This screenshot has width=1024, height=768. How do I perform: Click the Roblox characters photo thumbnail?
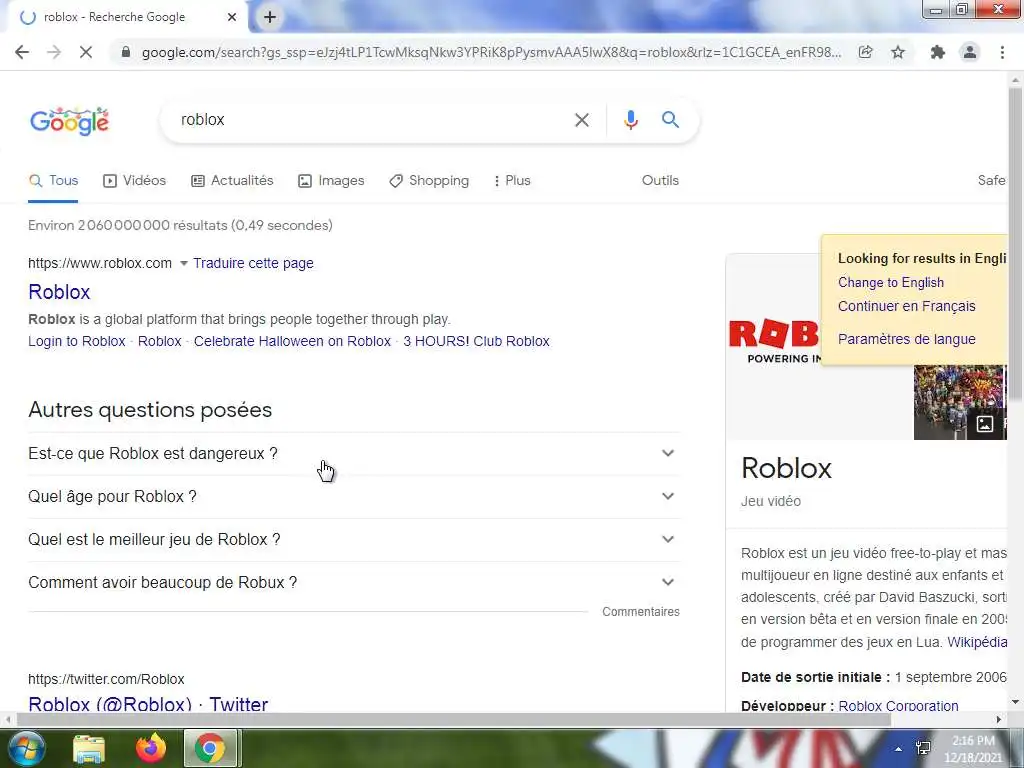pos(959,402)
